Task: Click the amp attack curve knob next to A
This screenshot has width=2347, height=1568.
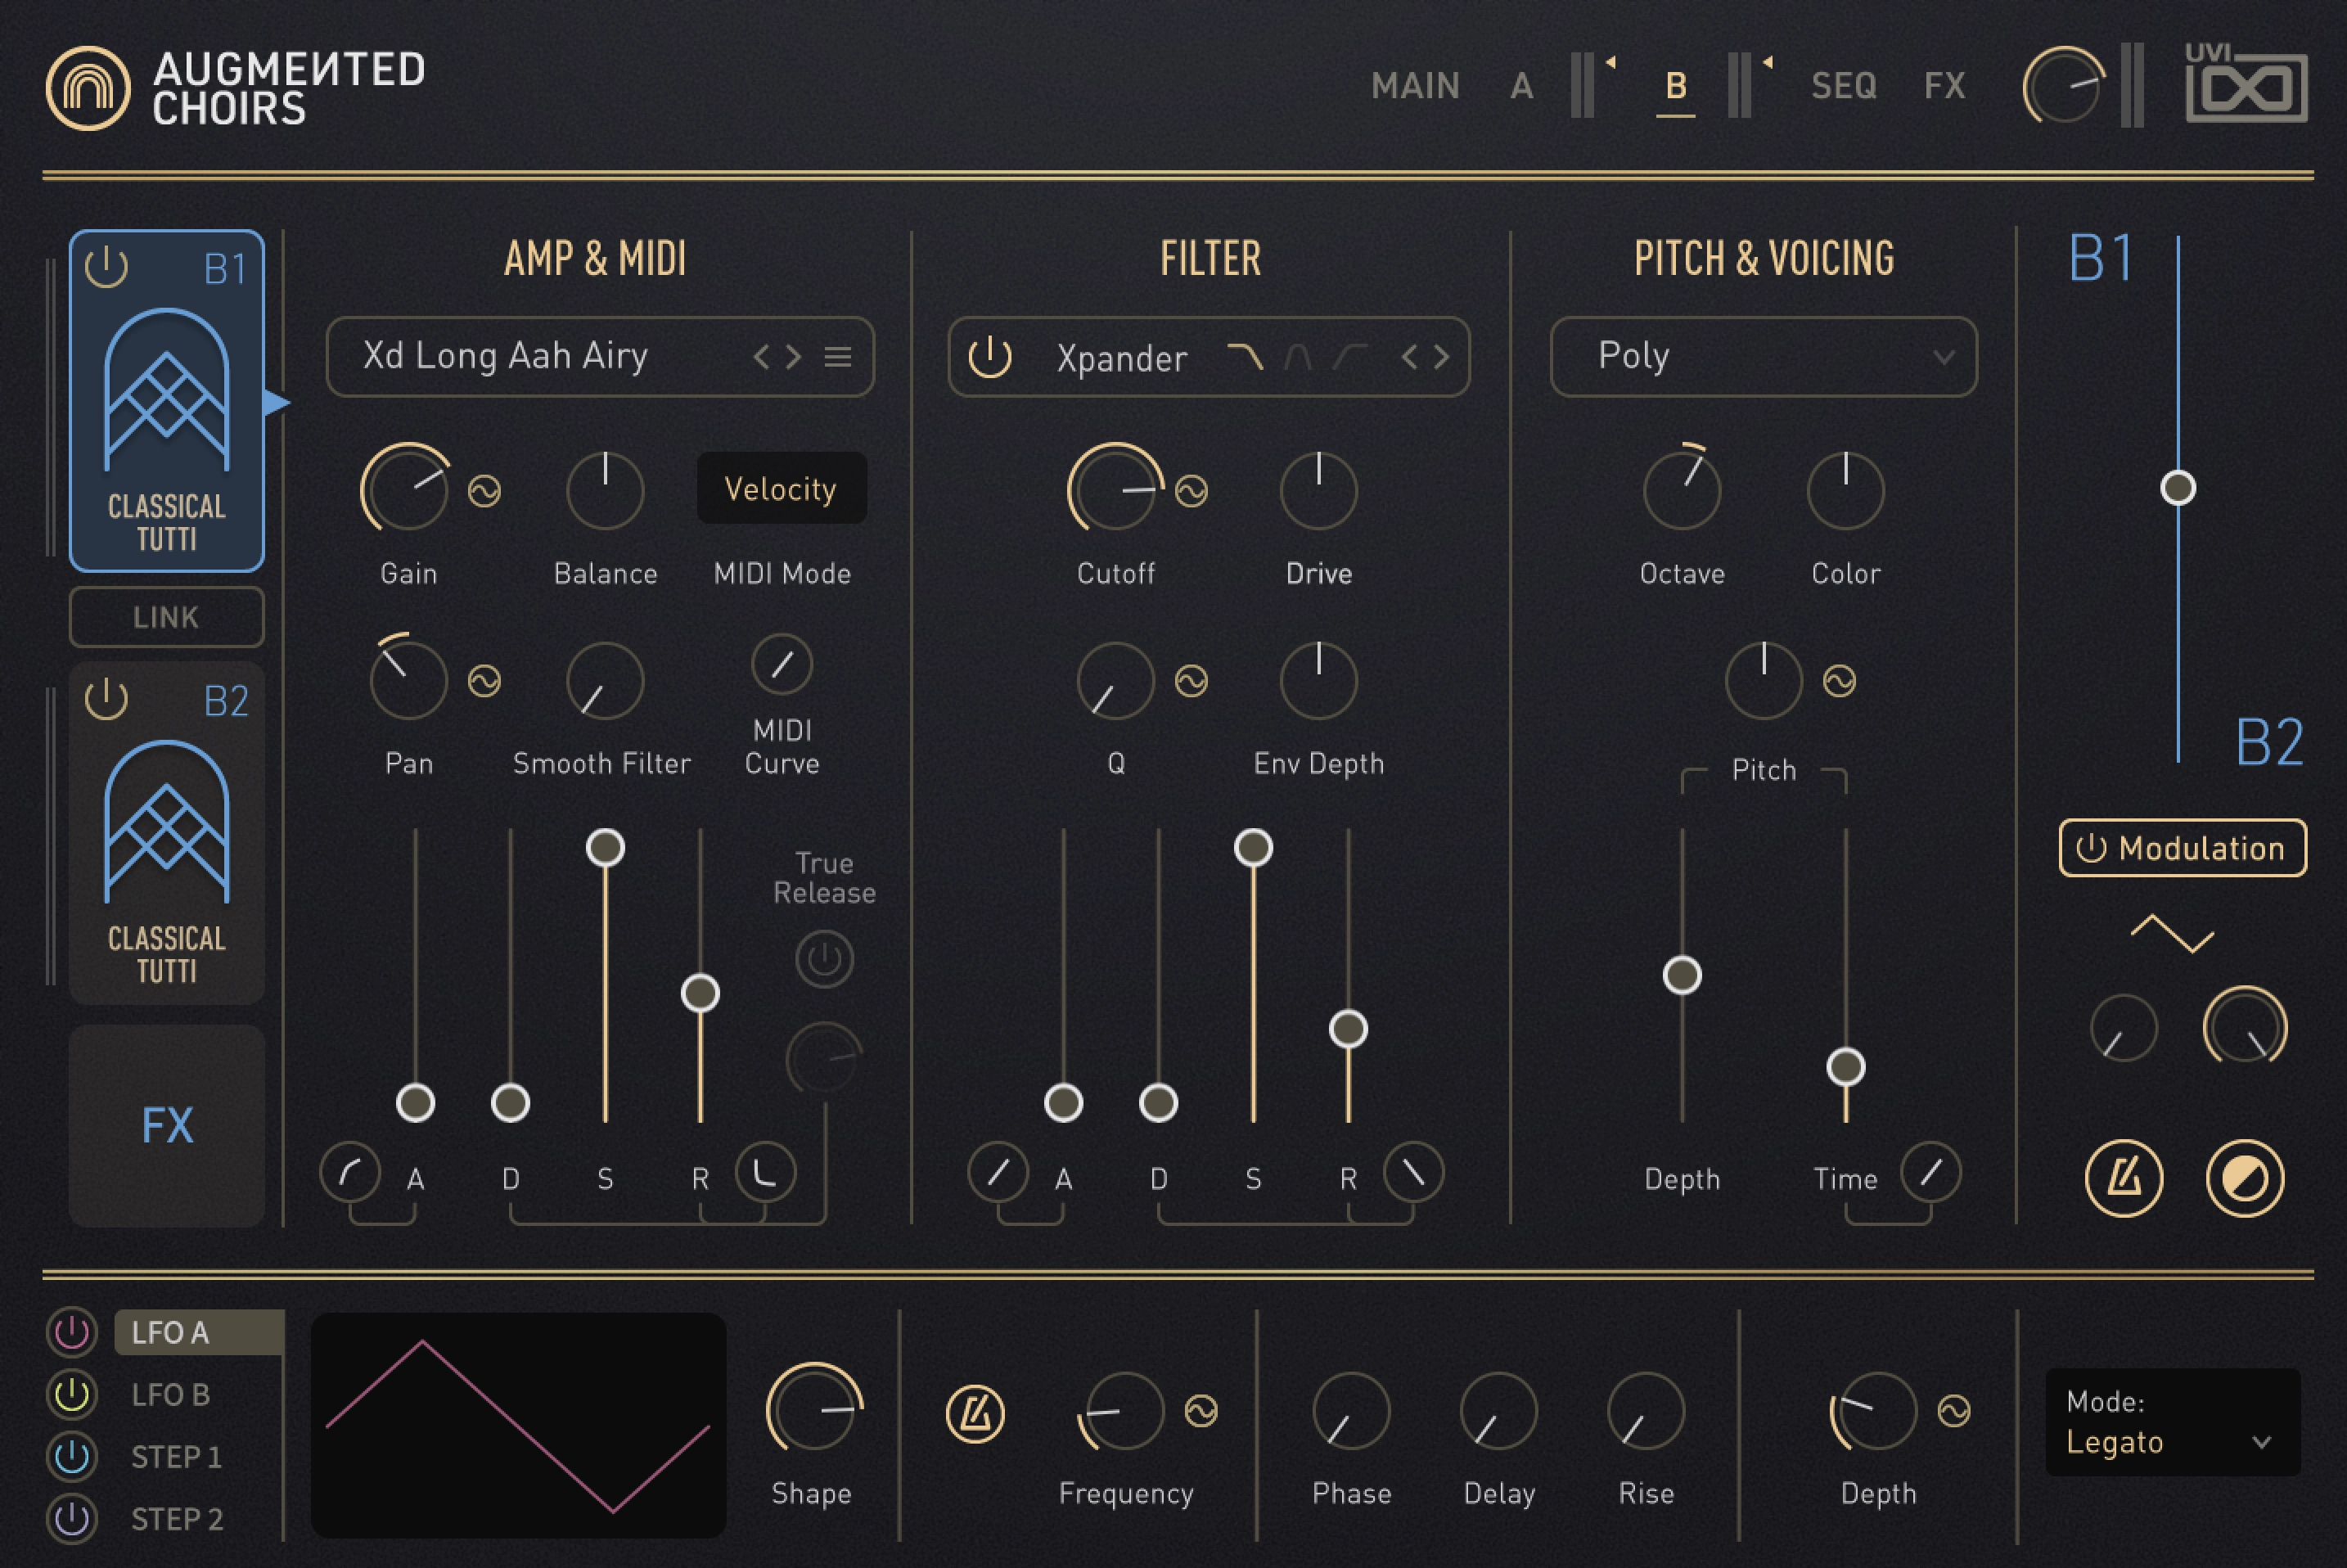Action: (x=350, y=1172)
